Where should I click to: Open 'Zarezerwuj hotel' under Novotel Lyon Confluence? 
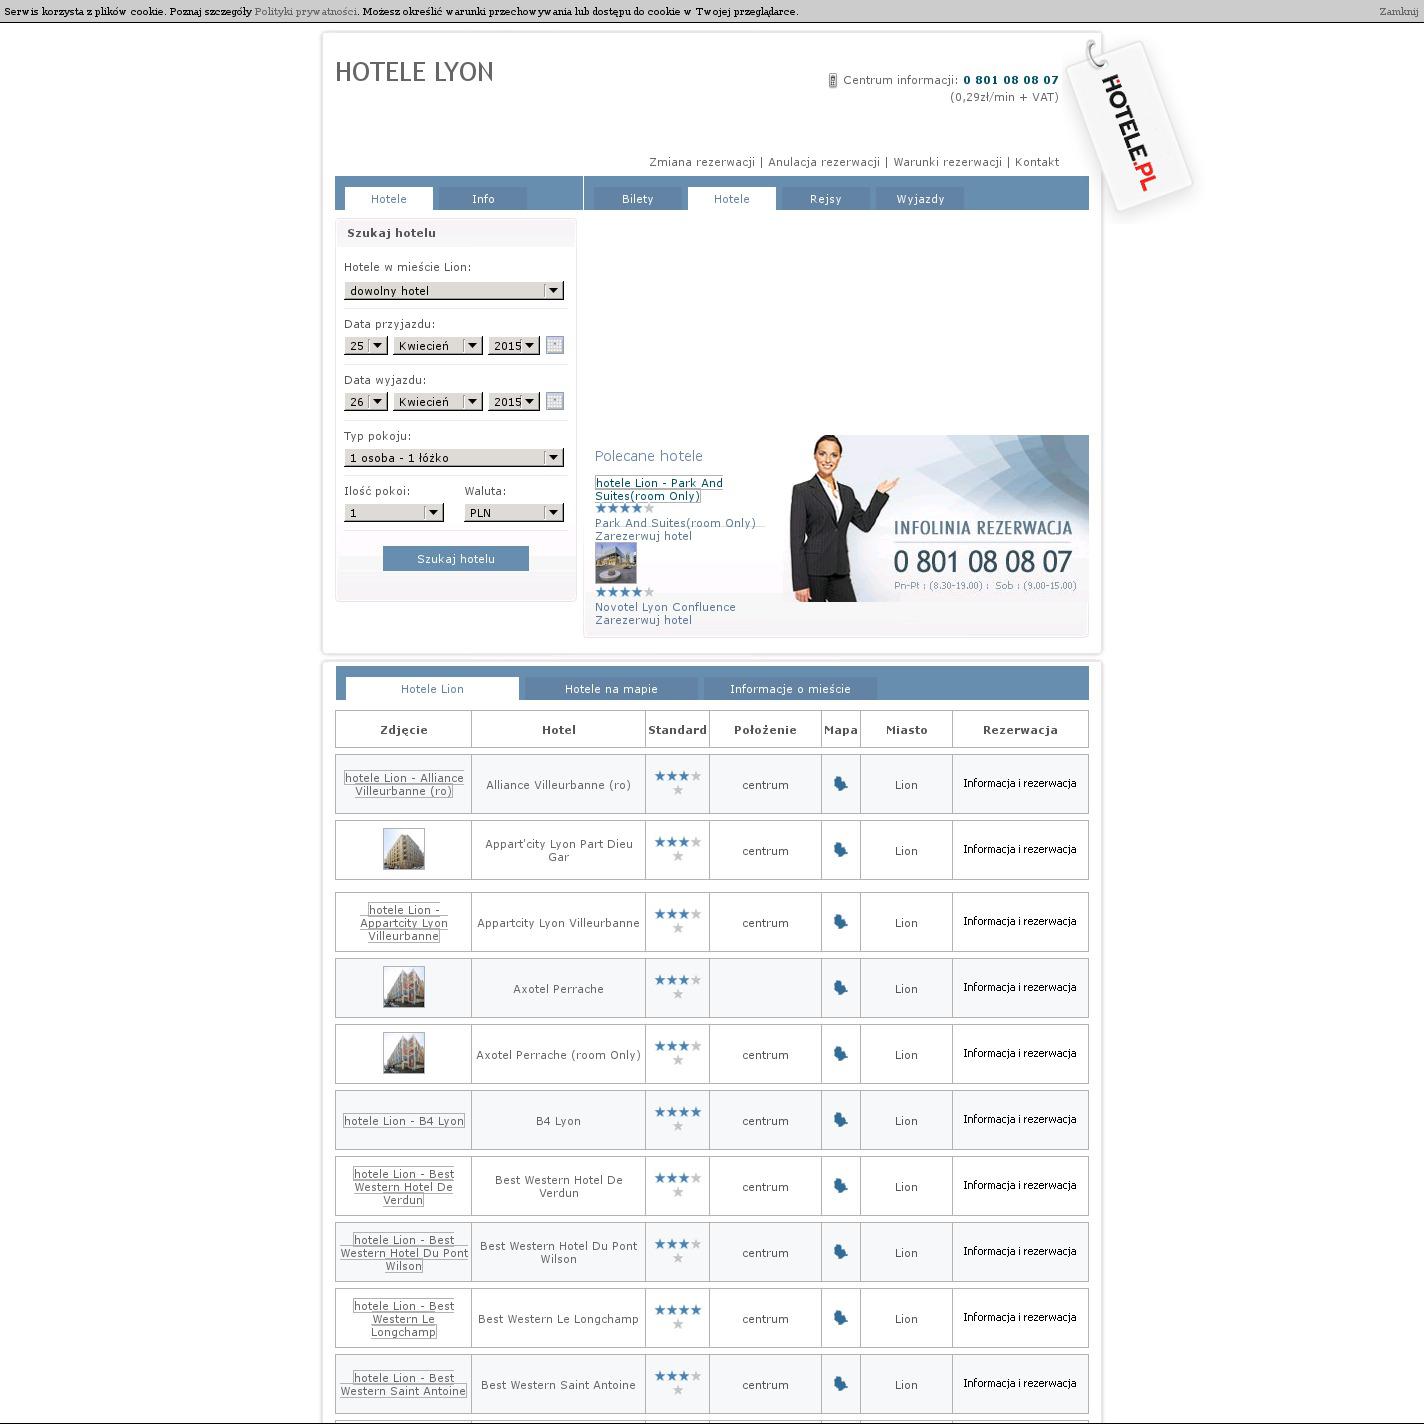pos(643,620)
